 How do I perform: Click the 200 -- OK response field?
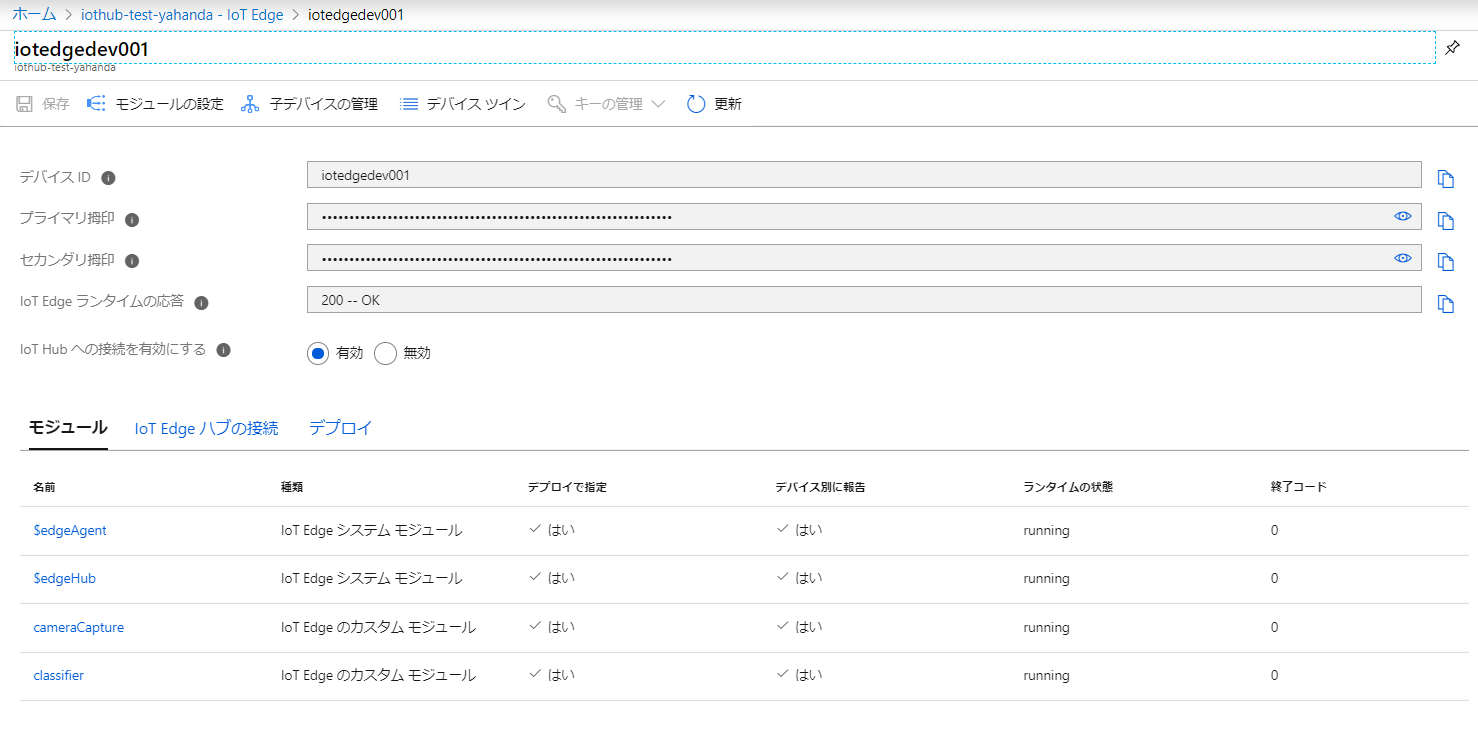tap(864, 300)
